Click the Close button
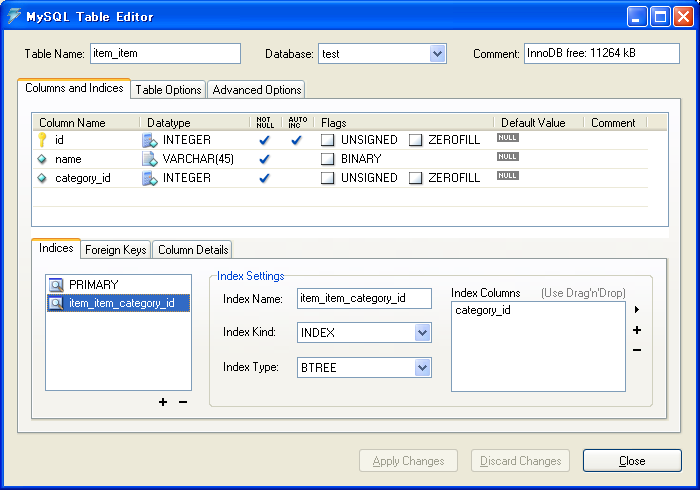Viewport: 700px width, 490px height. [x=632, y=461]
